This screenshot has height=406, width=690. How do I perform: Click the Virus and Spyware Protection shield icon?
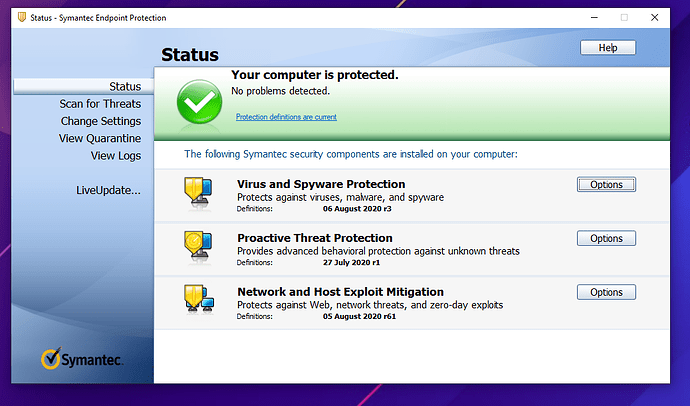click(x=196, y=192)
